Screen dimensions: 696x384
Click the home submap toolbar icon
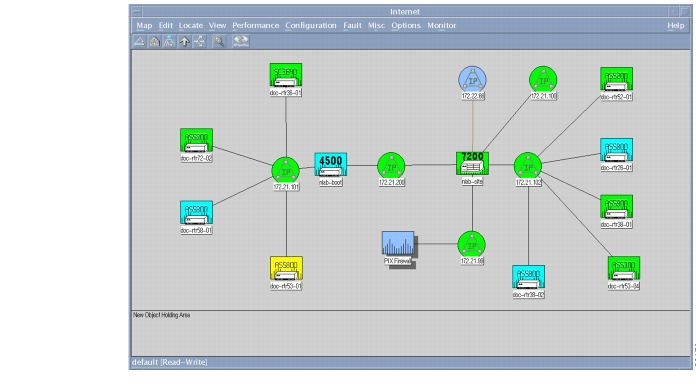154,41
